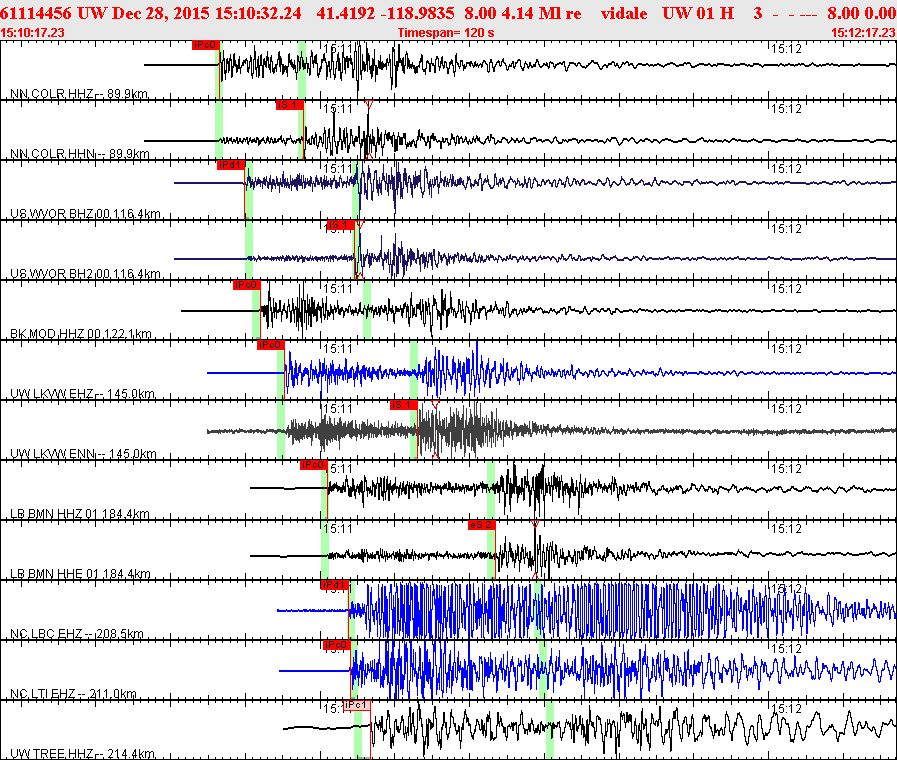Click the UW LKW EHZ 145.0km label

point(82,394)
